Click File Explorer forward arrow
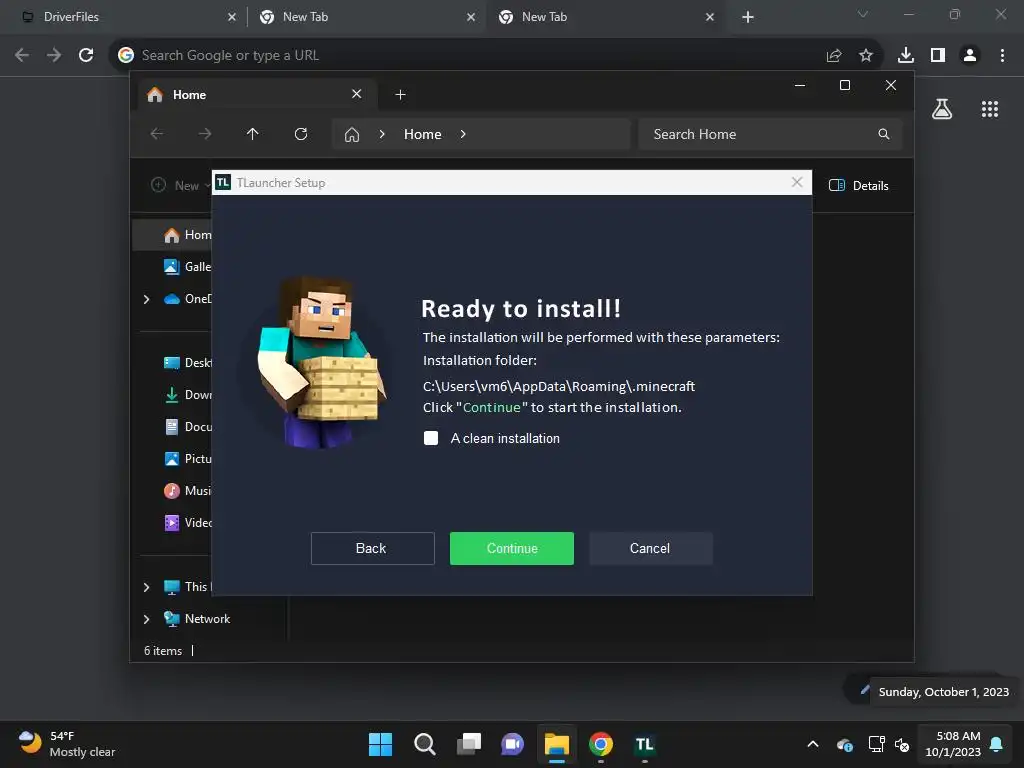The image size is (1024, 768). (x=205, y=134)
